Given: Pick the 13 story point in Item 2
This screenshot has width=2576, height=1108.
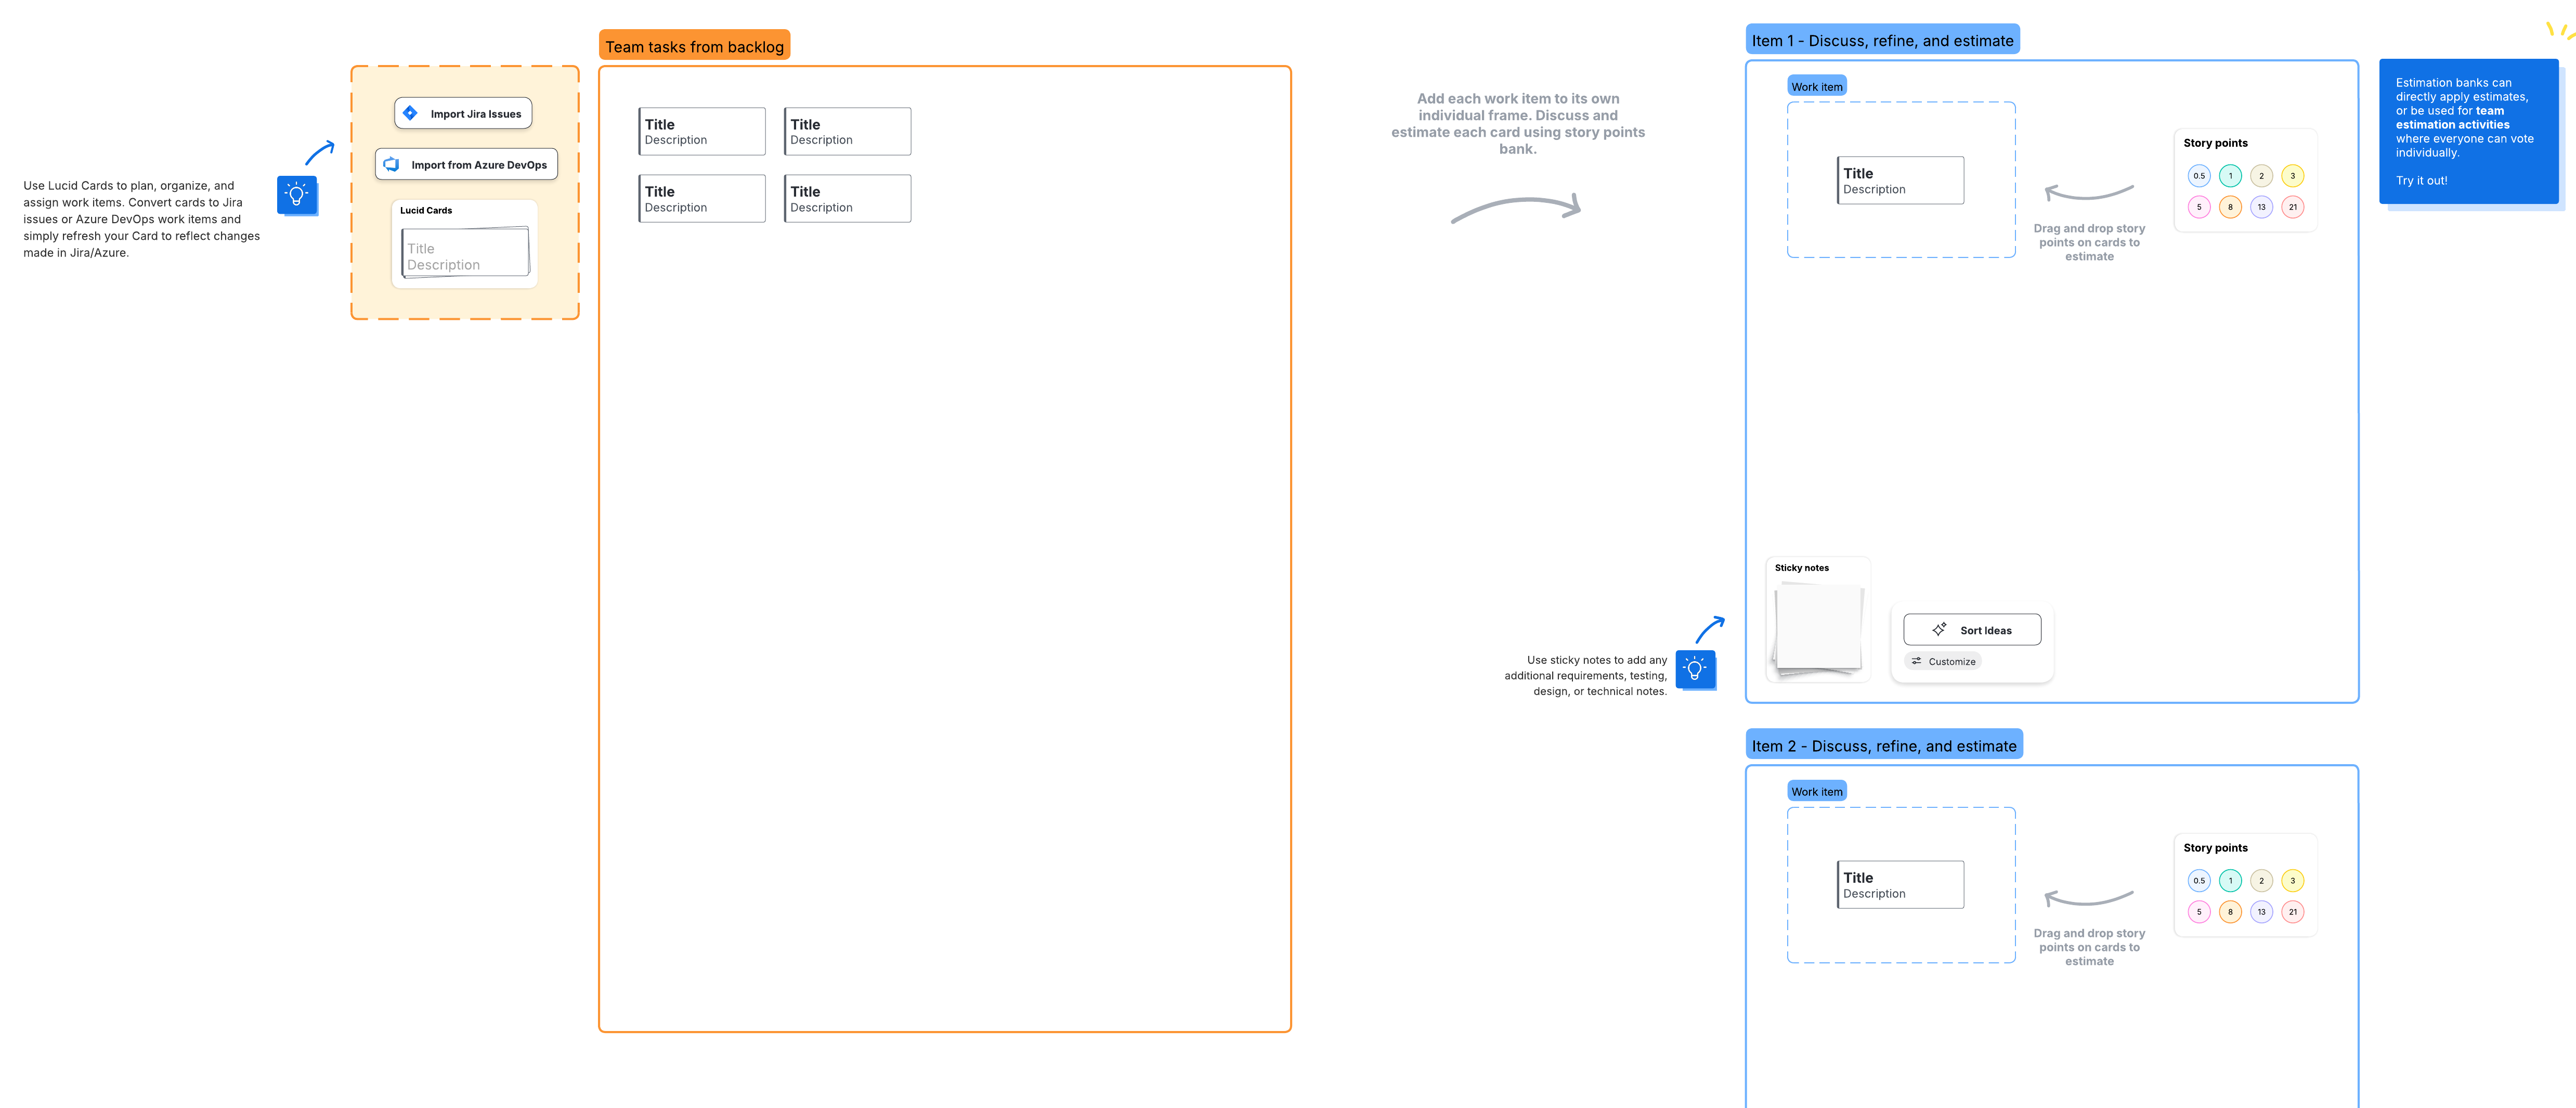Looking at the screenshot, I should (x=2261, y=912).
